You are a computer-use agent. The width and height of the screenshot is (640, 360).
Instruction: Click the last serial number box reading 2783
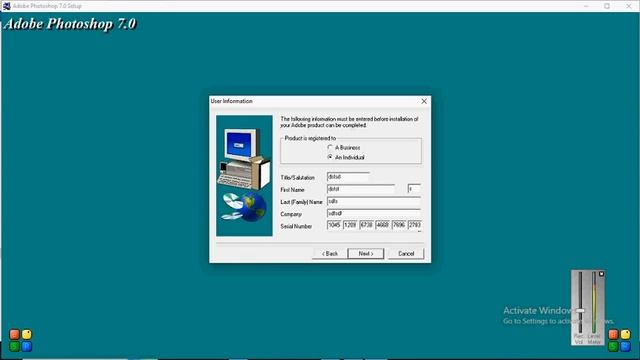[x=414, y=225]
